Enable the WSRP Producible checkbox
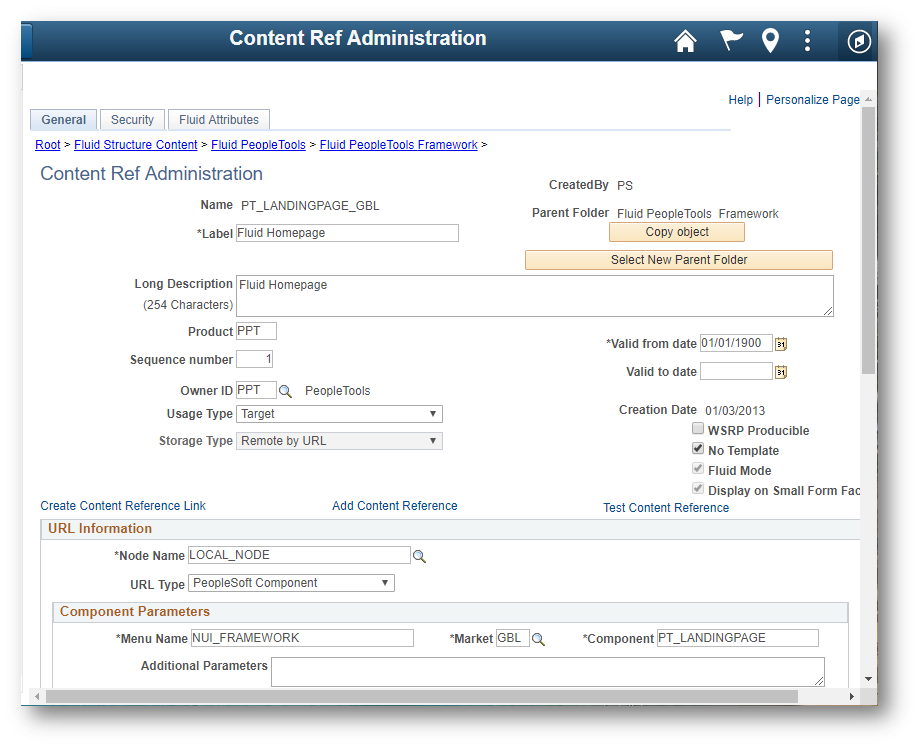Screen dimensions: 920x748 pos(698,430)
